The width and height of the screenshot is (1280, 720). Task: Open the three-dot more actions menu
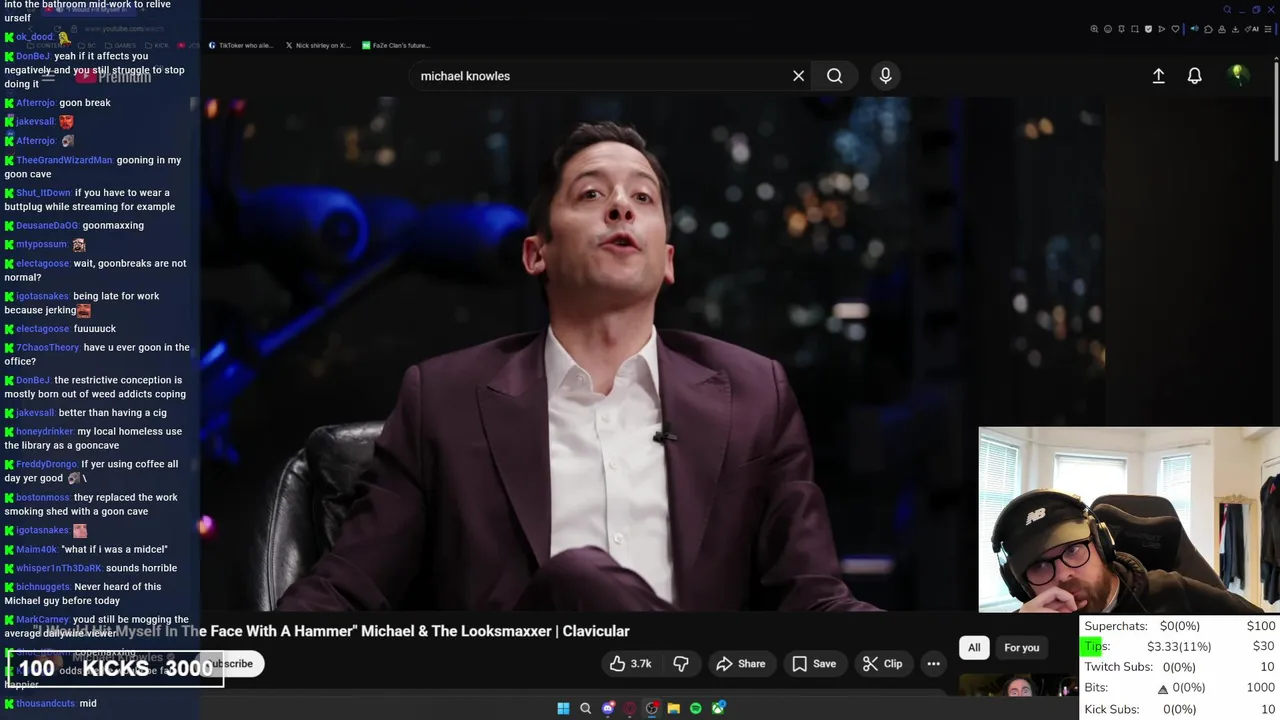click(x=933, y=663)
